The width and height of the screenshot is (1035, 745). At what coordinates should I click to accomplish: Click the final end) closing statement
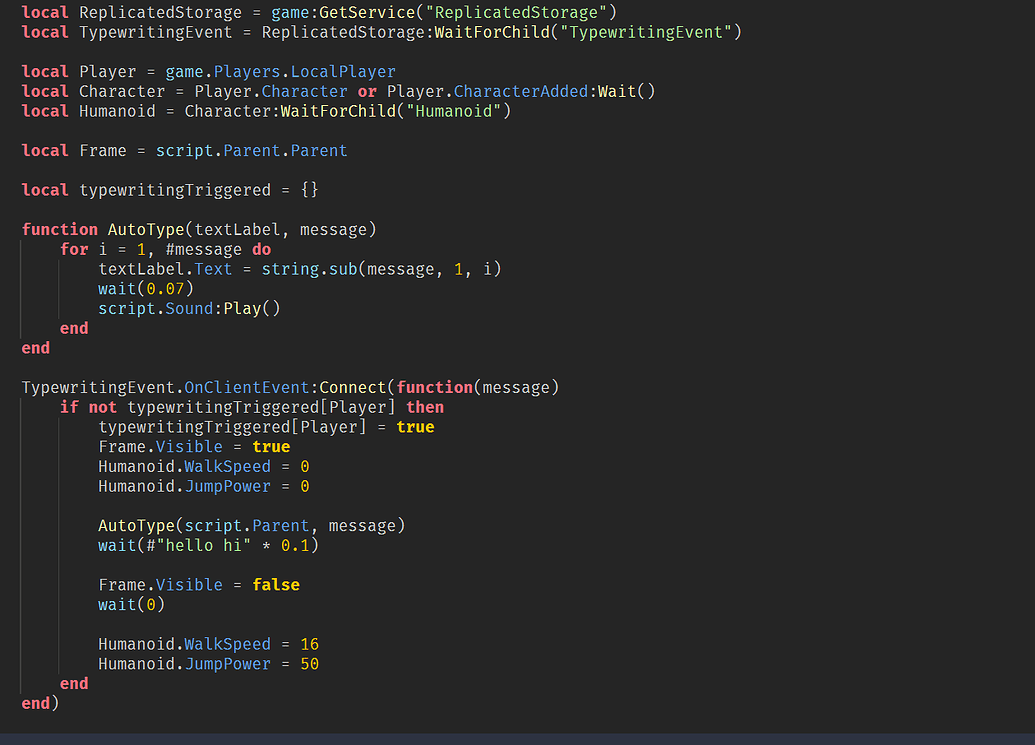tap(40, 703)
